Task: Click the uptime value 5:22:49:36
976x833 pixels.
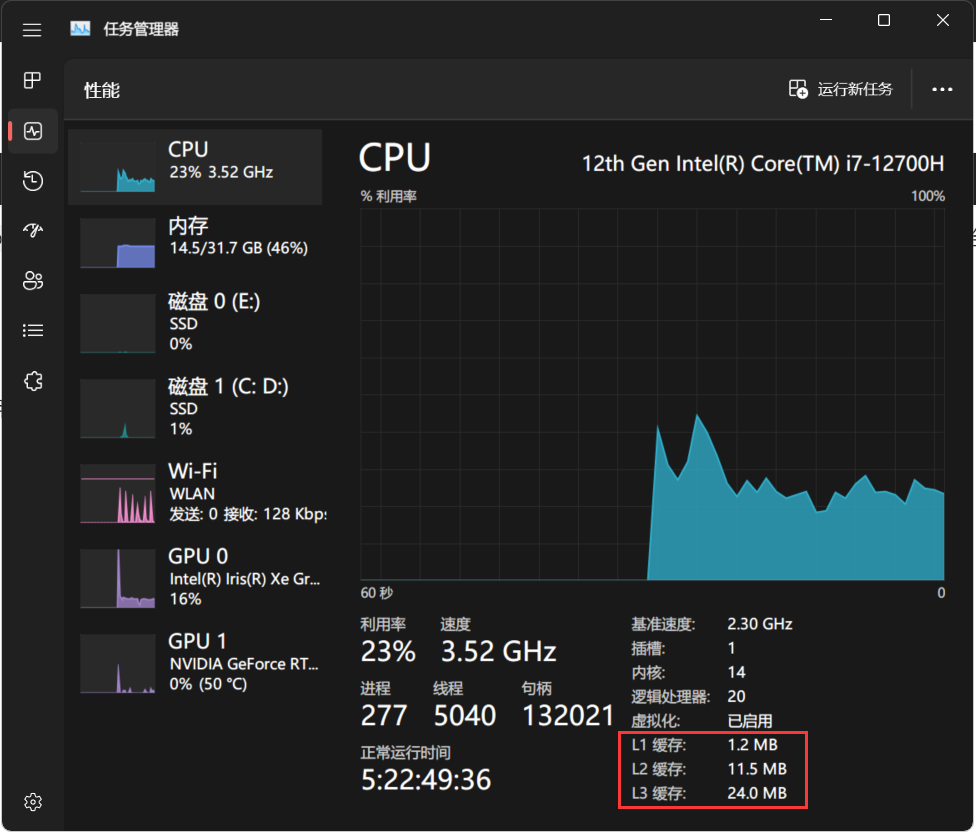Action: pyautogui.click(x=426, y=780)
